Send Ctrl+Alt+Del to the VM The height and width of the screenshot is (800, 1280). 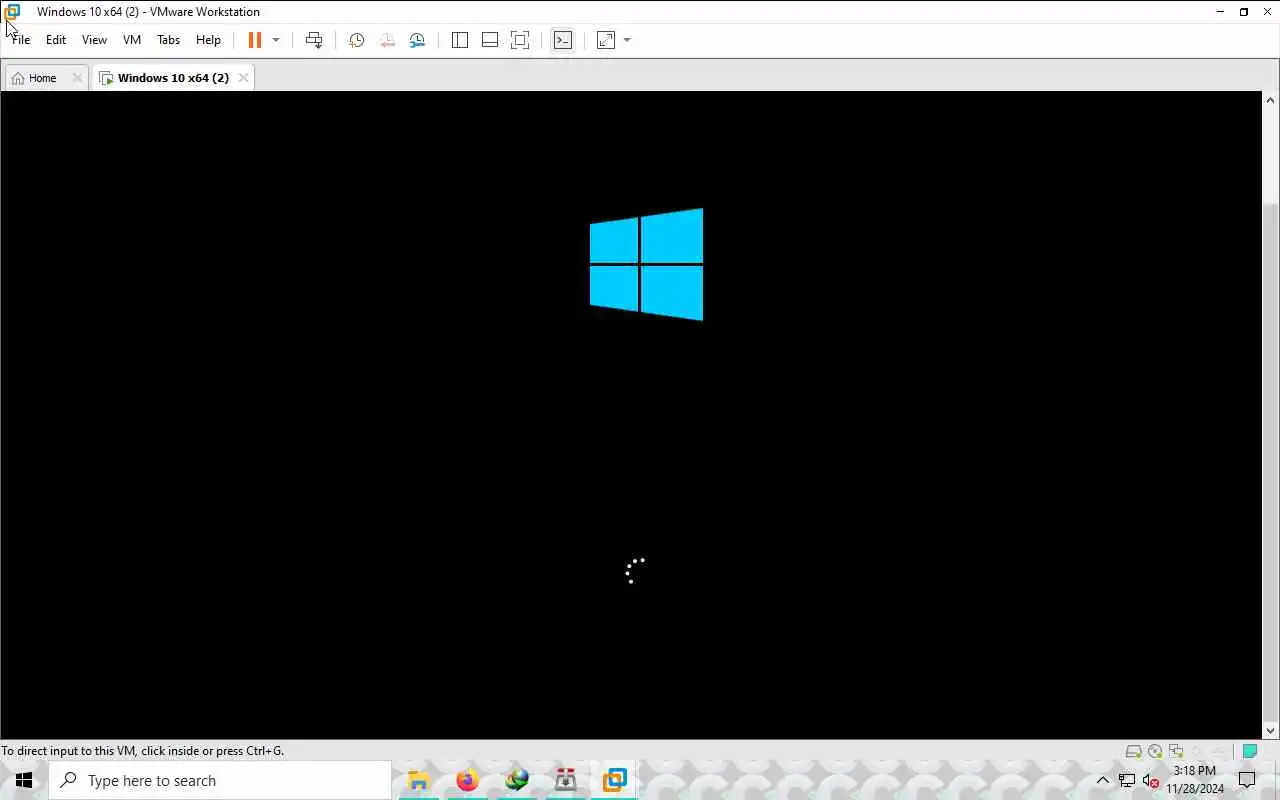click(x=314, y=40)
